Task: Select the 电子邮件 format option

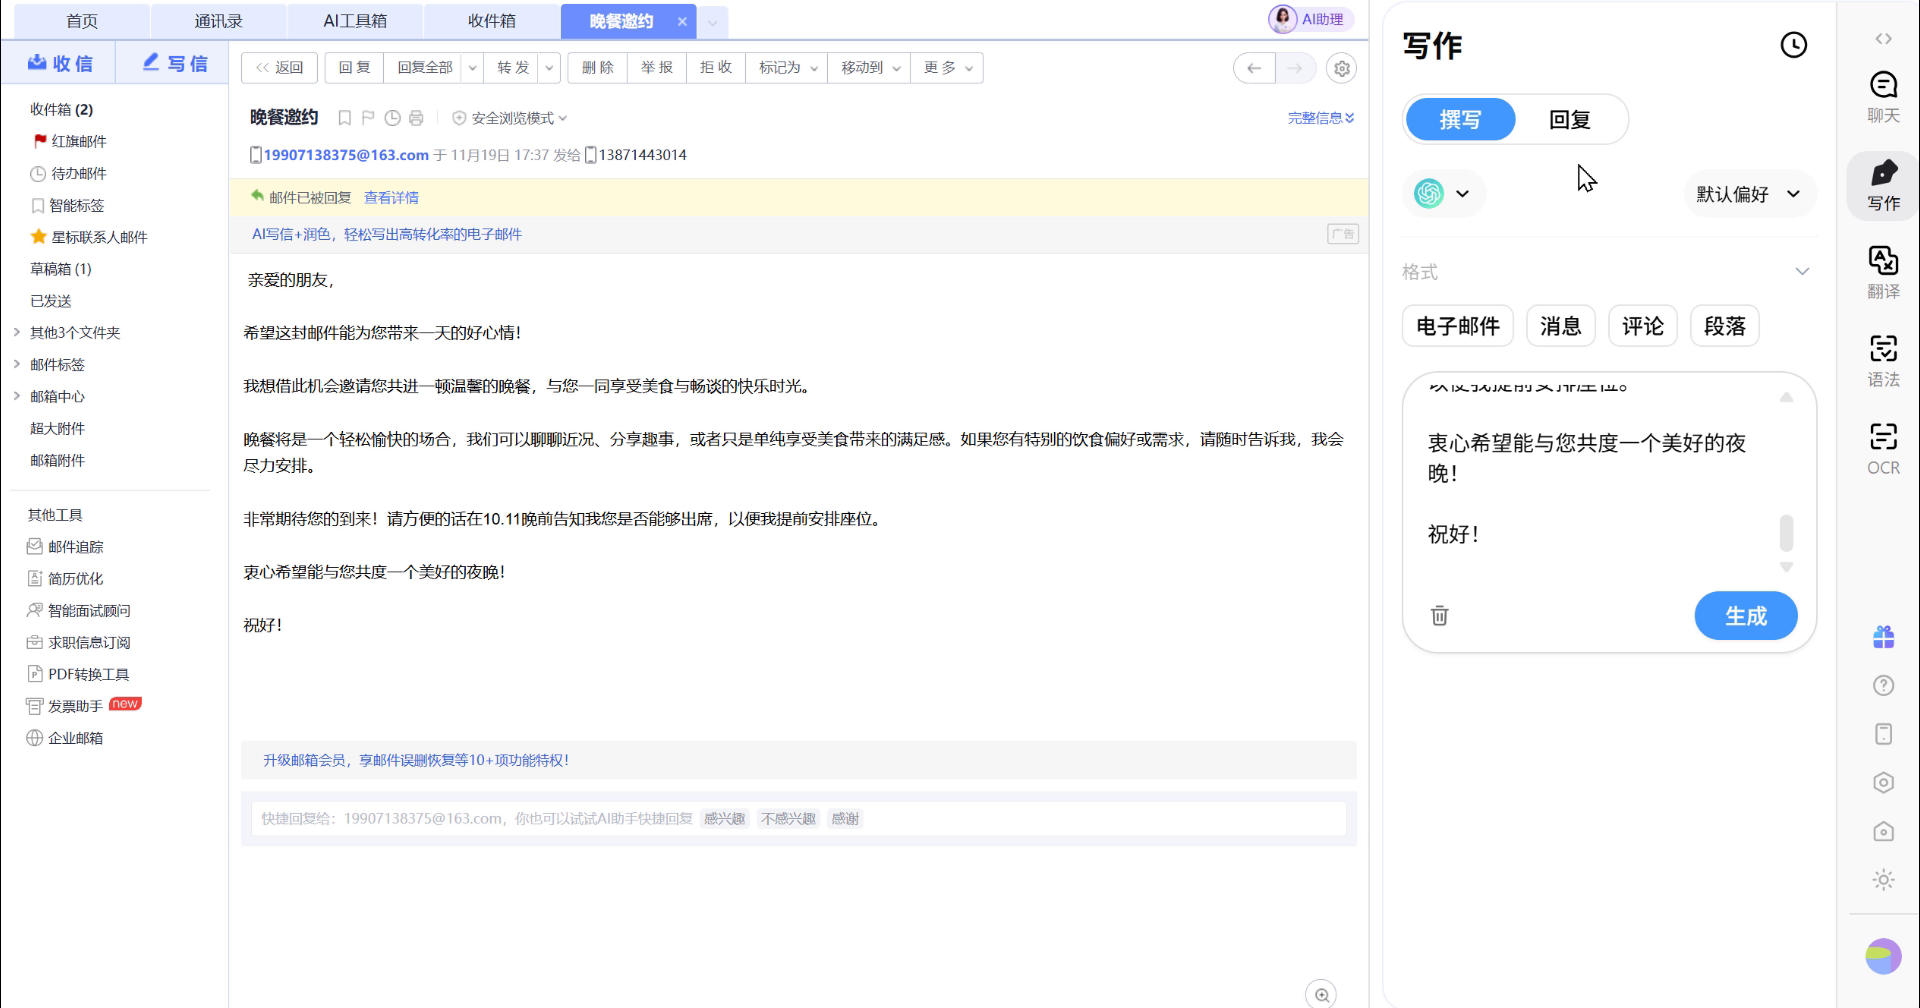Action: coord(1457,326)
